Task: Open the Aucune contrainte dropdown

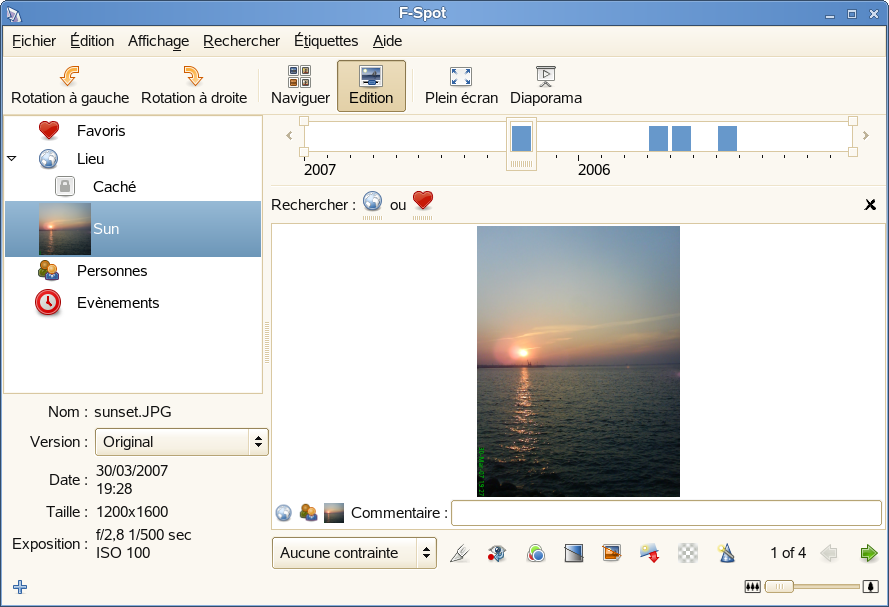Action: pyautogui.click(x=354, y=553)
